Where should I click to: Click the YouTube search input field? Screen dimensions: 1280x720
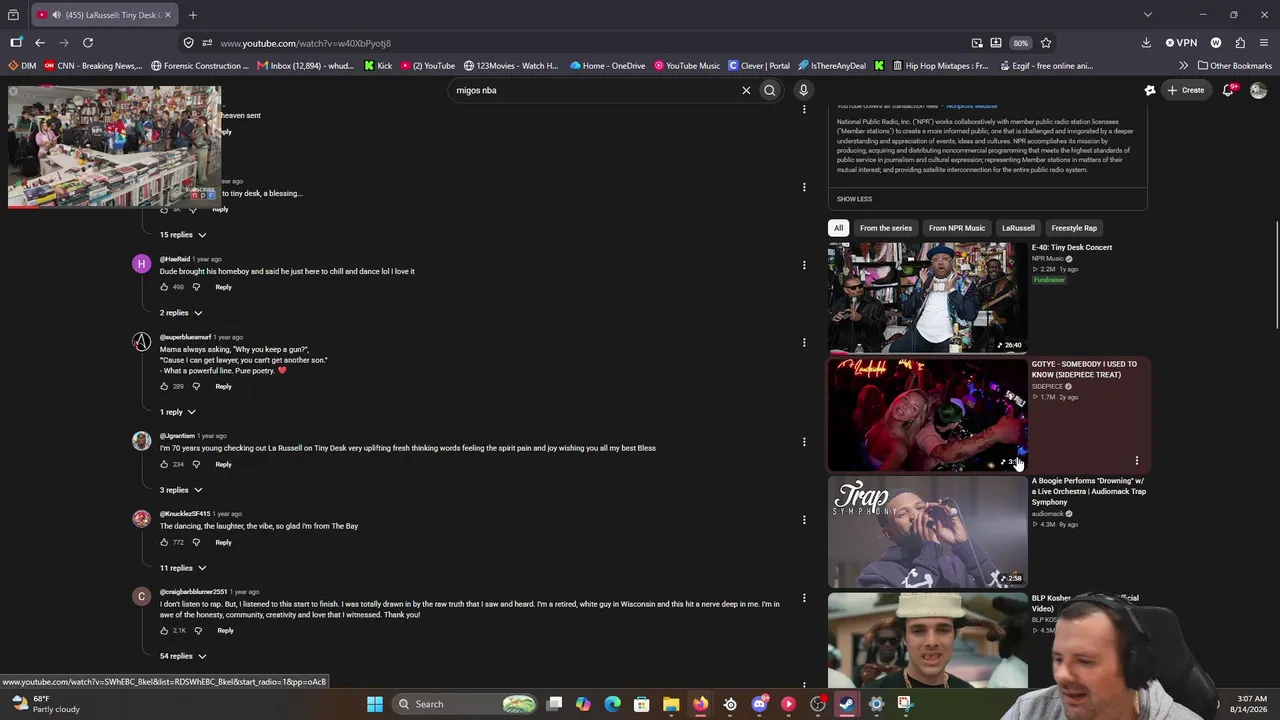click(595, 90)
